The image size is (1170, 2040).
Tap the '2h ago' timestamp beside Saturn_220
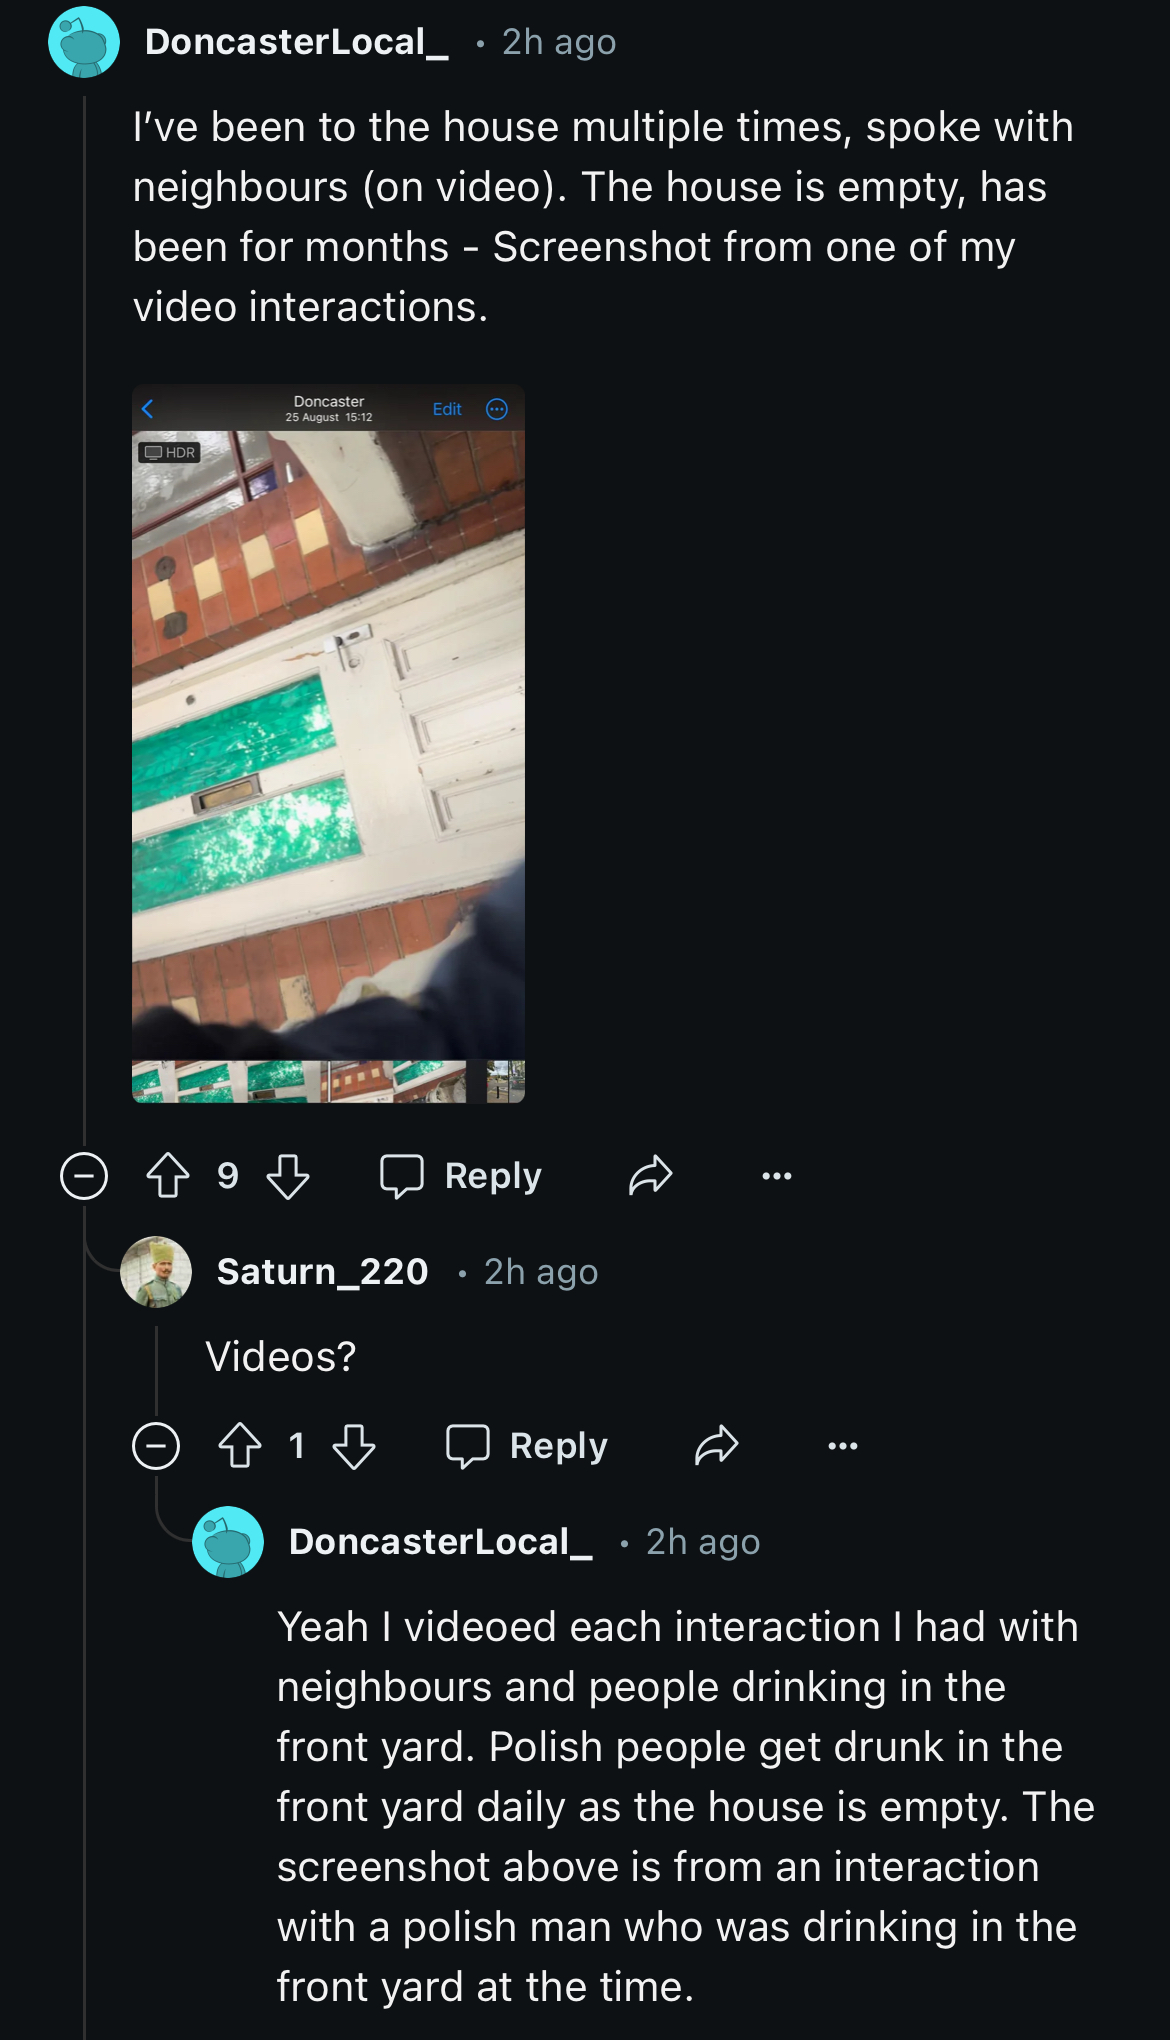point(541,1272)
